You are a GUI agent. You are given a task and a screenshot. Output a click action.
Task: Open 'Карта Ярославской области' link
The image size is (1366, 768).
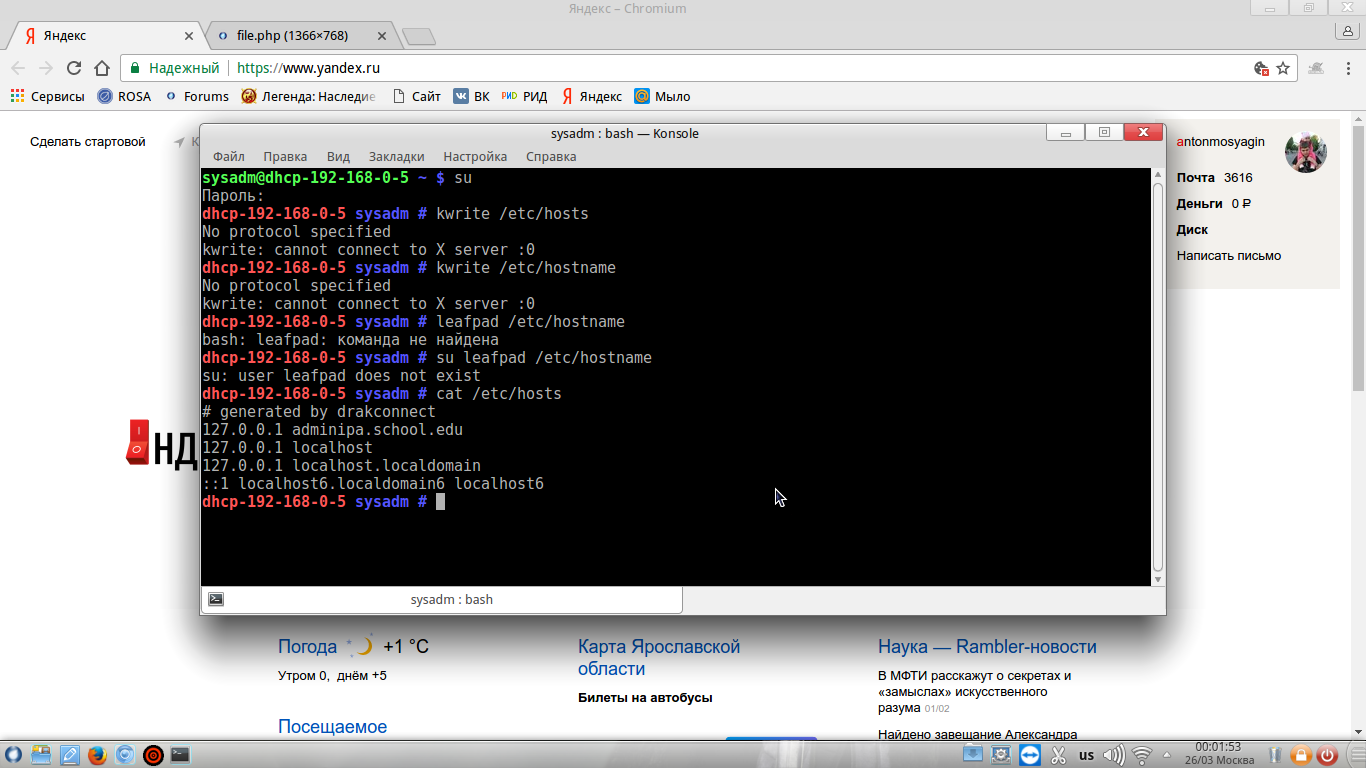tap(659, 658)
